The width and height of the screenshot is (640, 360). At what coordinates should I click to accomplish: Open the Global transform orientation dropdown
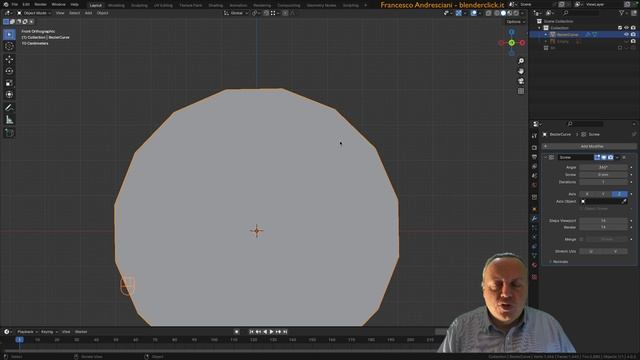(x=236, y=13)
